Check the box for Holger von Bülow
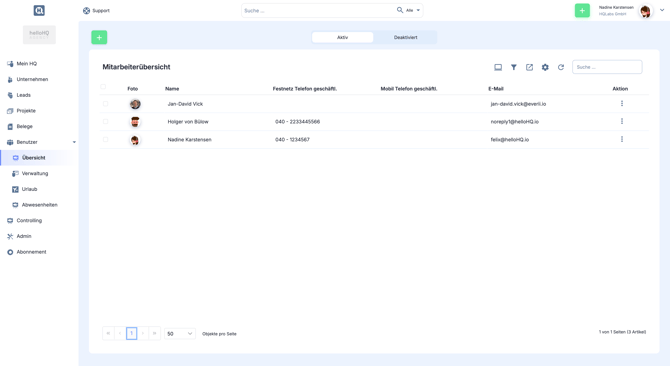The height and width of the screenshot is (366, 670). coord(106,122)
